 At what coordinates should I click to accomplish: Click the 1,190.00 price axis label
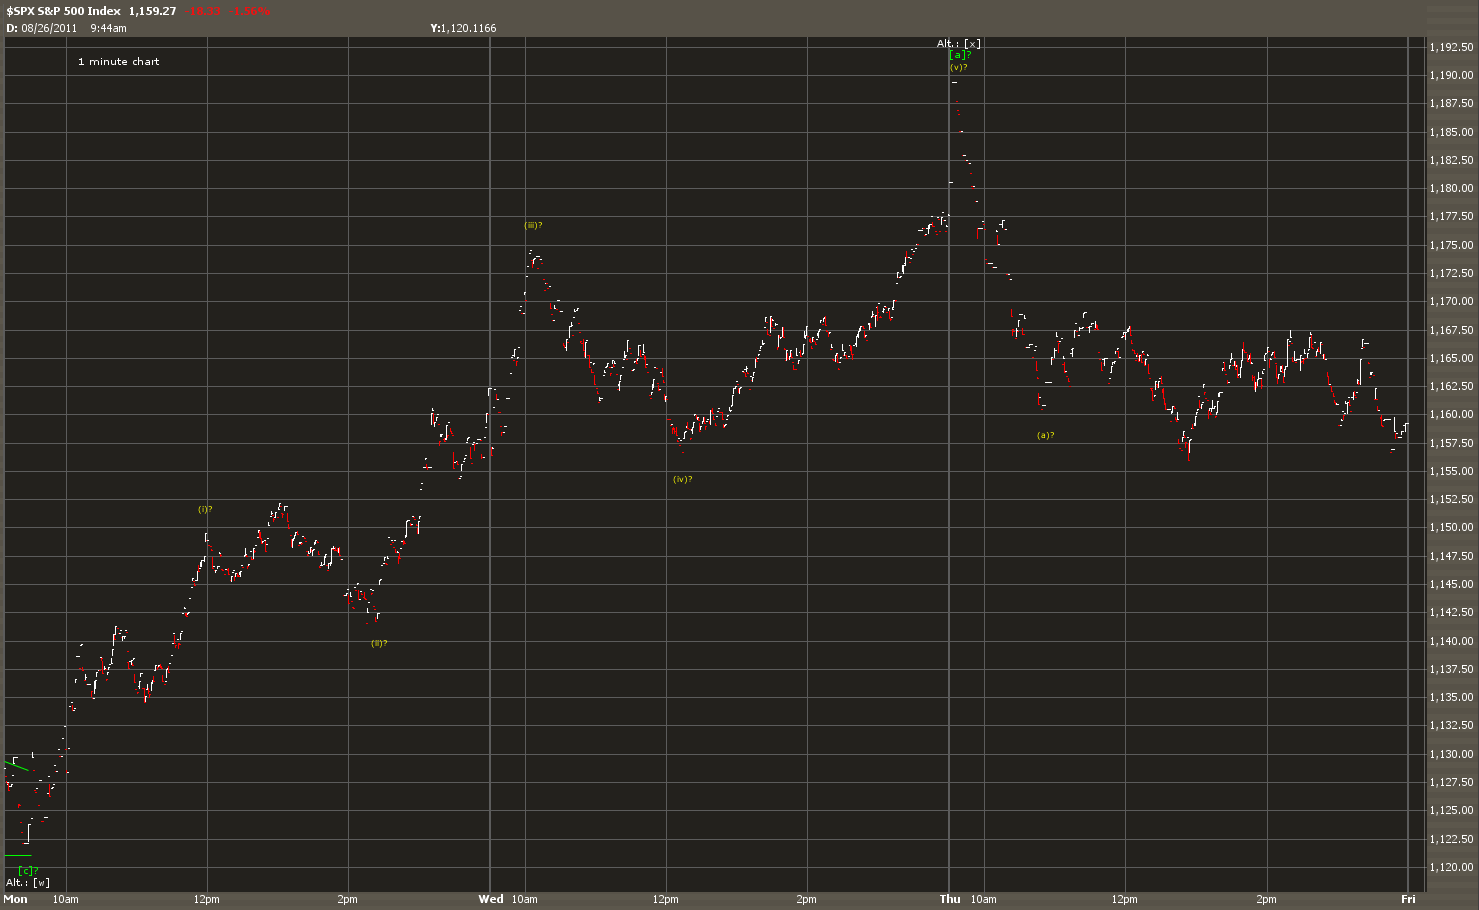(x=1452, y=75)
